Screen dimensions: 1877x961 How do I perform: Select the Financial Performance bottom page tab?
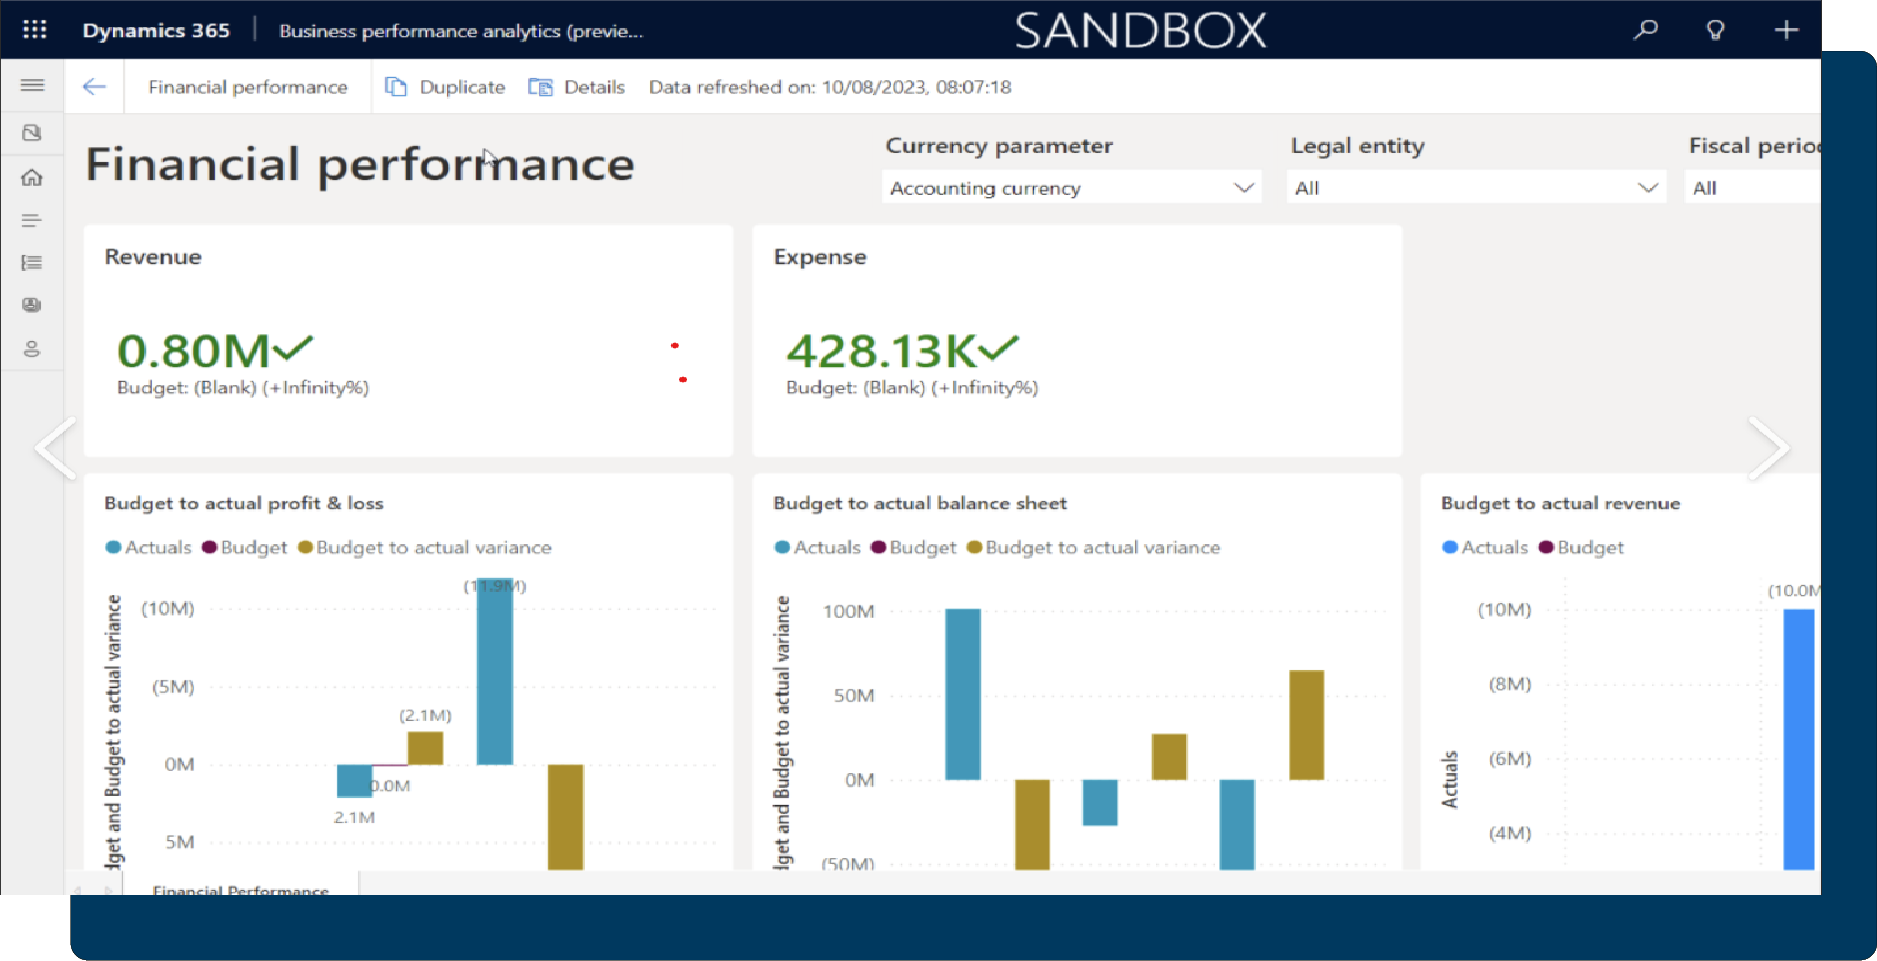[x=240, y=889]
